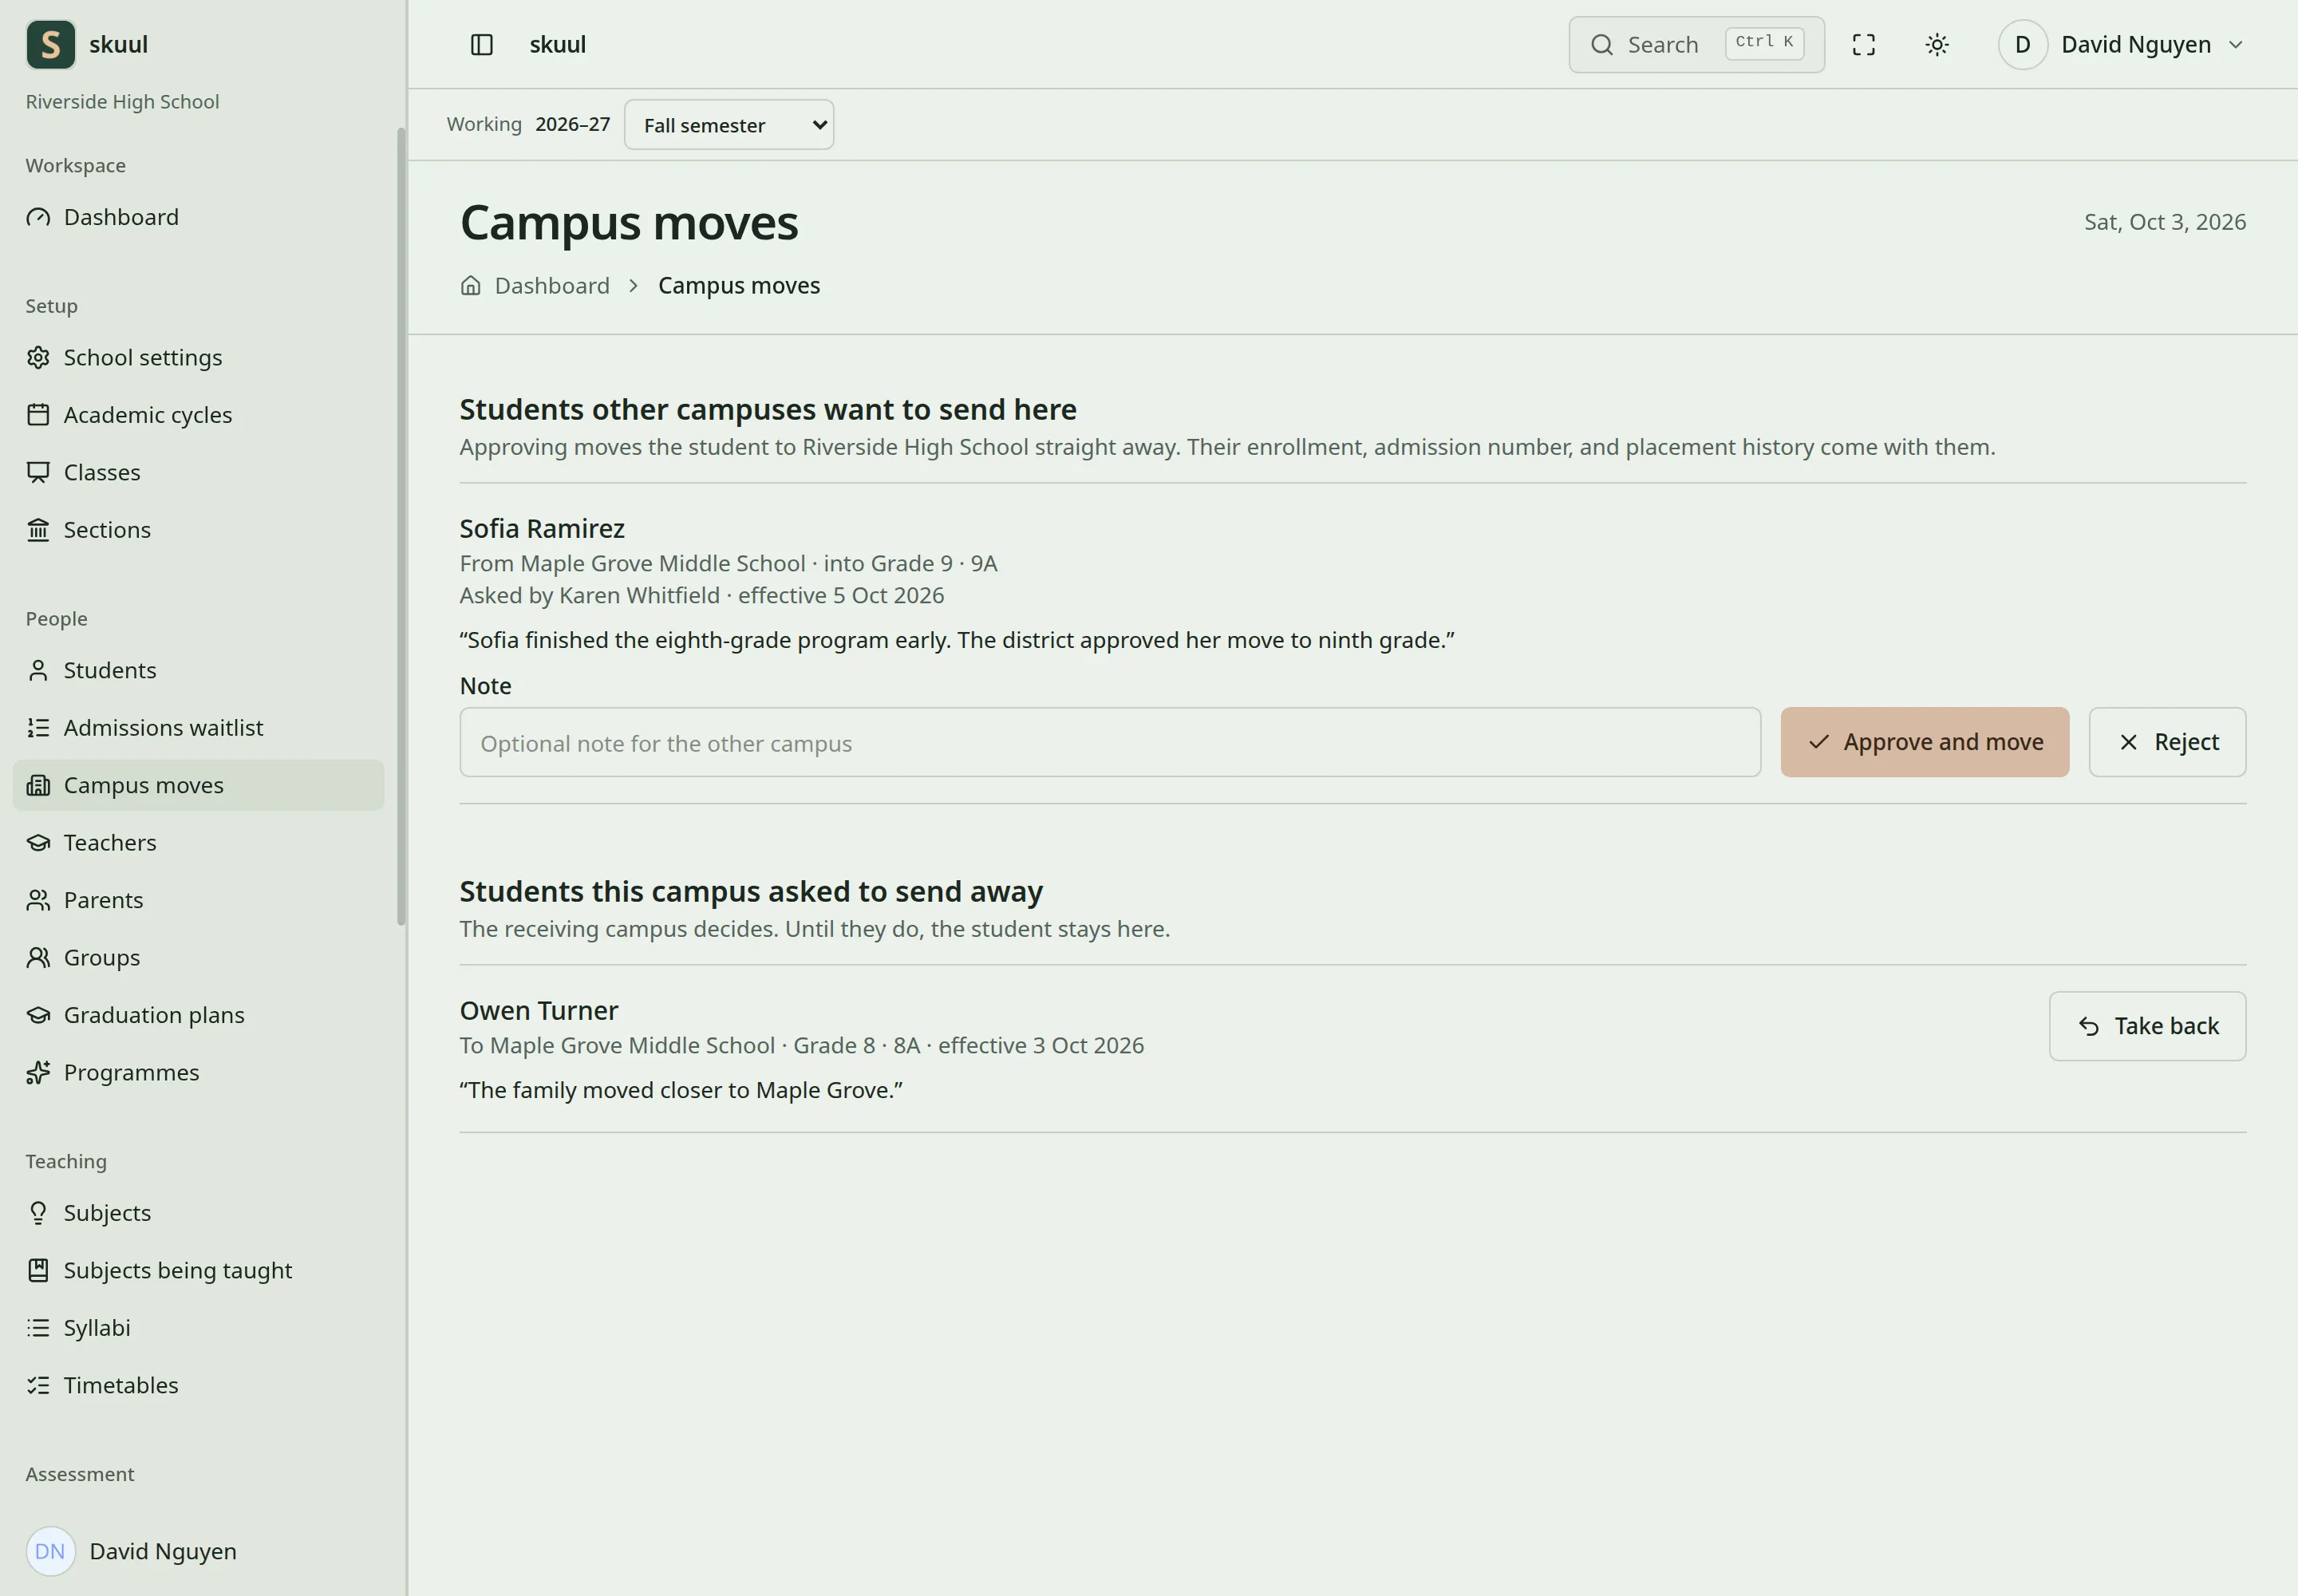Open Subjects lightbulb icon
Viewport: 2298px width, 1596px height.
38,1213
